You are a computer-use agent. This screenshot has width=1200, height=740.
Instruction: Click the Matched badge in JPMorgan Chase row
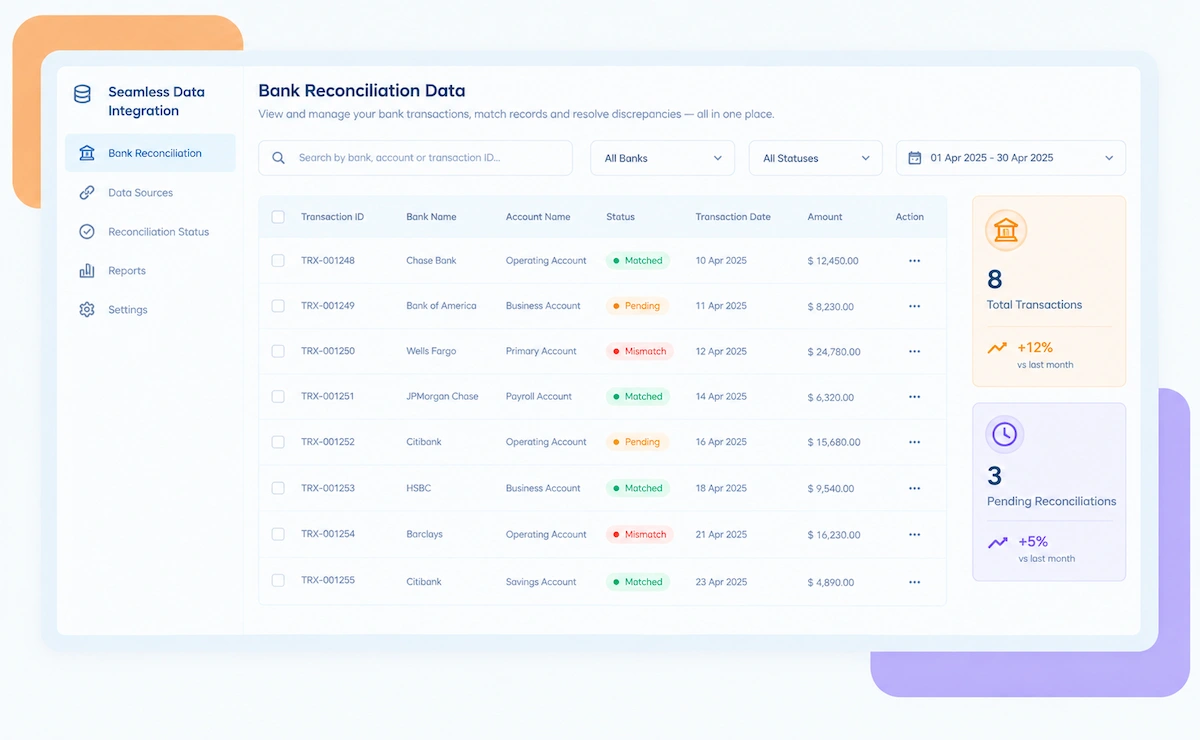click(x=637, y=397)
